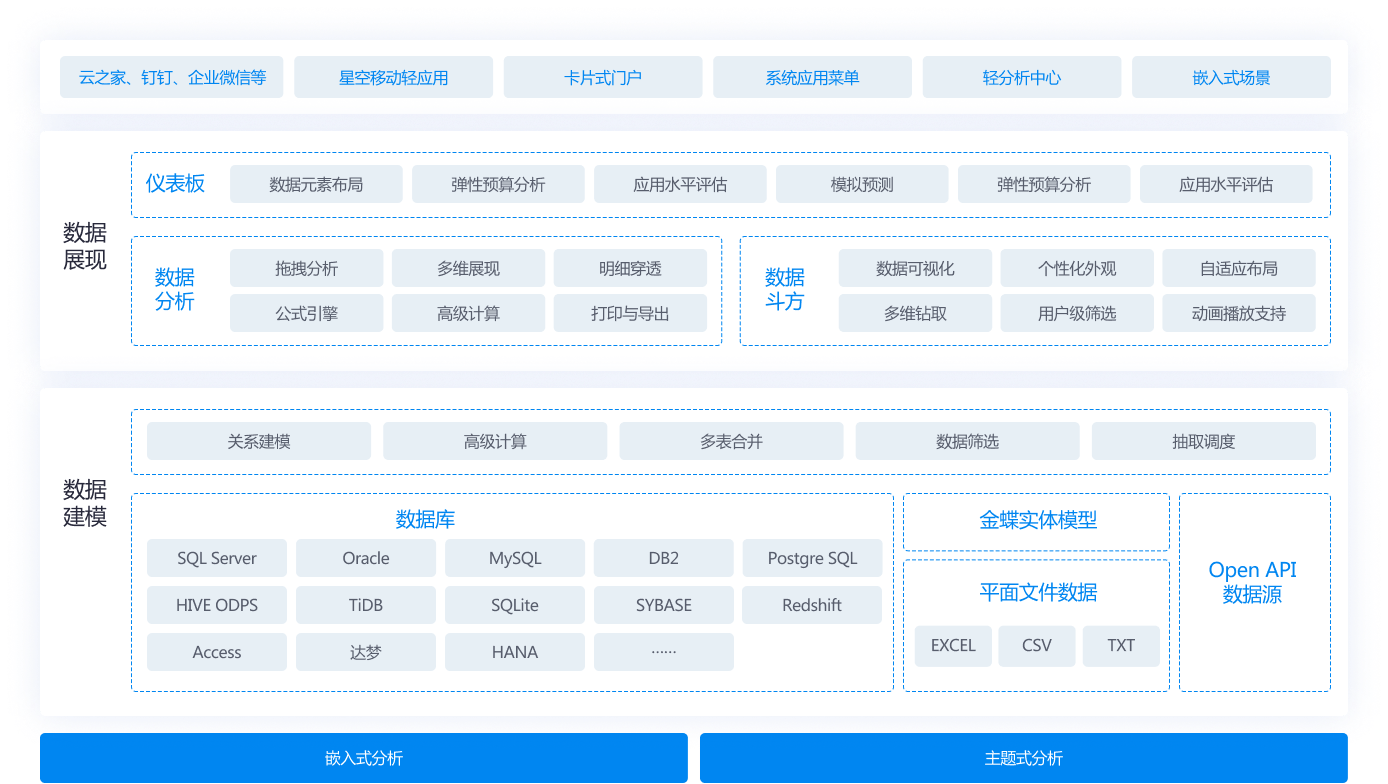
Task: Click the 抽取调度 box
Action: [1204, 441]
